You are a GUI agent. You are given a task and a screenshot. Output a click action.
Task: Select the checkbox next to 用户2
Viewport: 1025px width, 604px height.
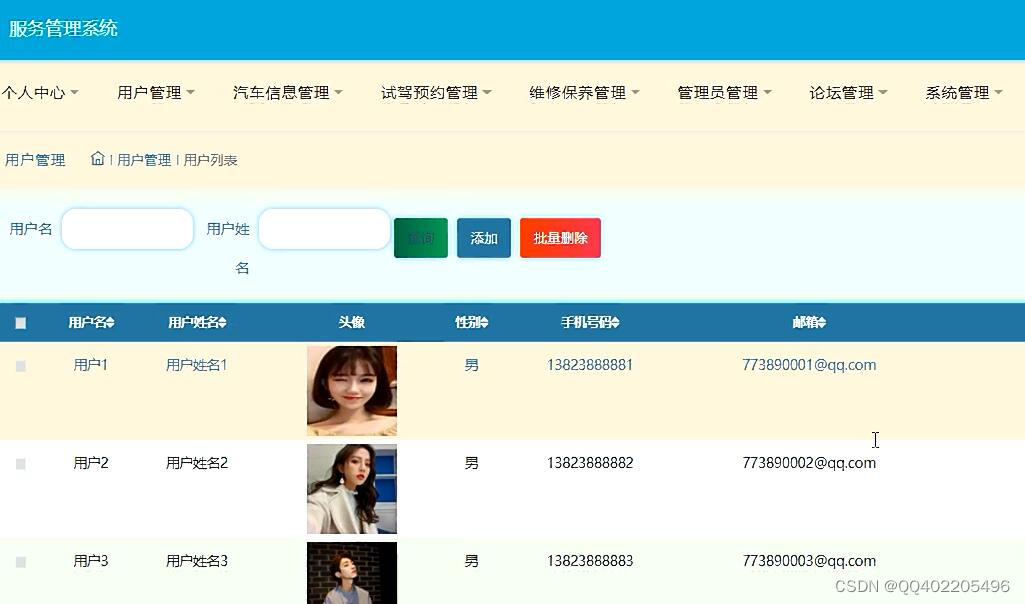coord(20,463)
